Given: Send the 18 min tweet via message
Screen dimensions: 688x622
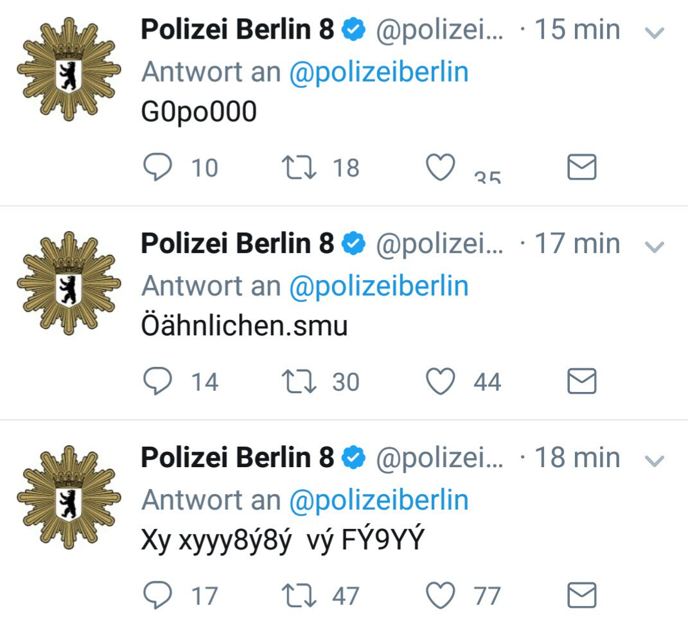Looking at the screenshot, I should (x=582, y=595).
